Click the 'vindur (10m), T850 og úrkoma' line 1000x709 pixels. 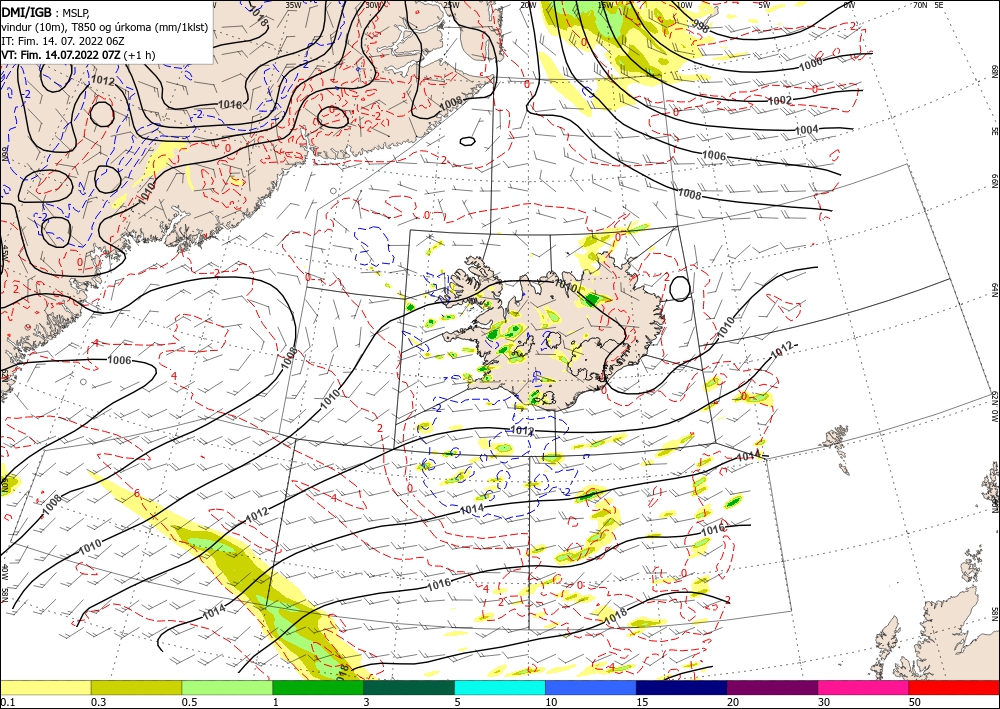105,26
